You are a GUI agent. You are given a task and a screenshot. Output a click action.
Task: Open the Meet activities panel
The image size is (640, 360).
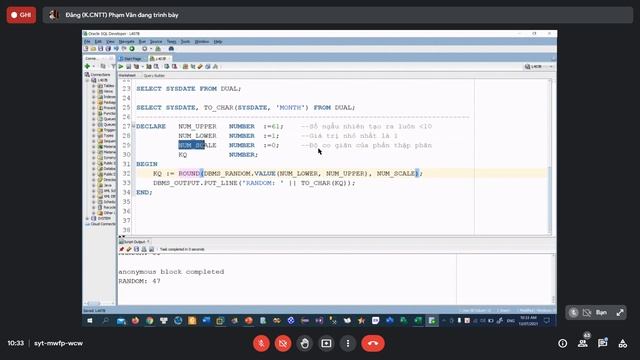point(622,344)
